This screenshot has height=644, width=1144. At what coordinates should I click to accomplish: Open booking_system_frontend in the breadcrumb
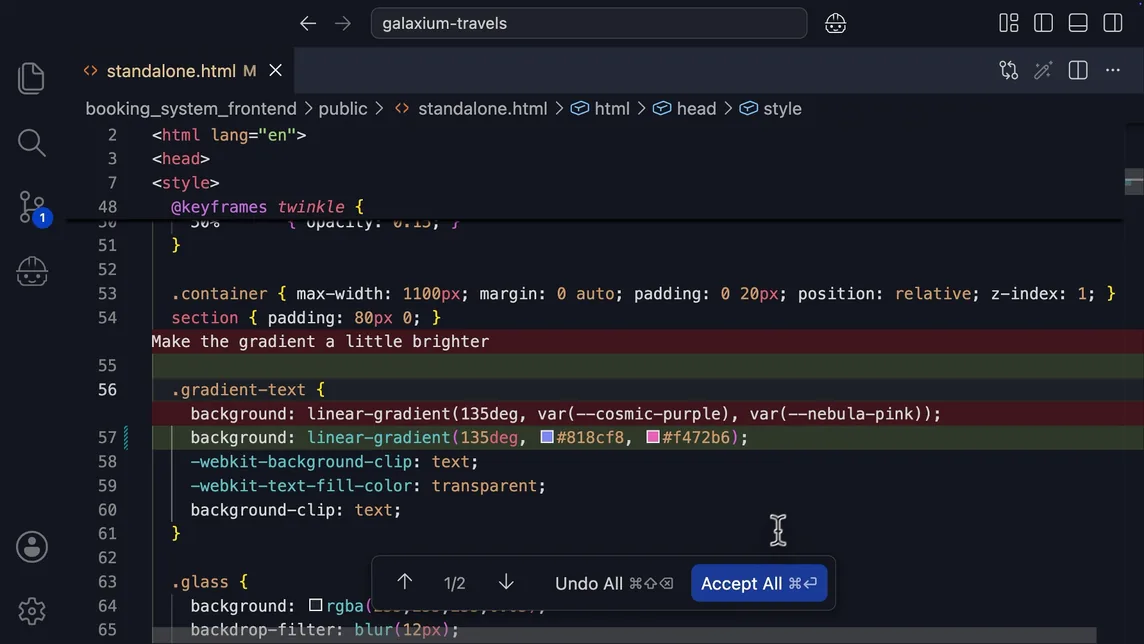(x=191, y=109)
